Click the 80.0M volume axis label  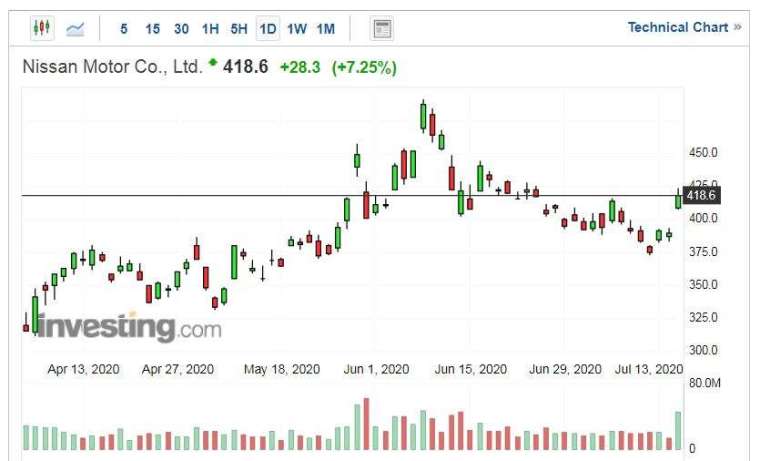click(x=705, y=383)
